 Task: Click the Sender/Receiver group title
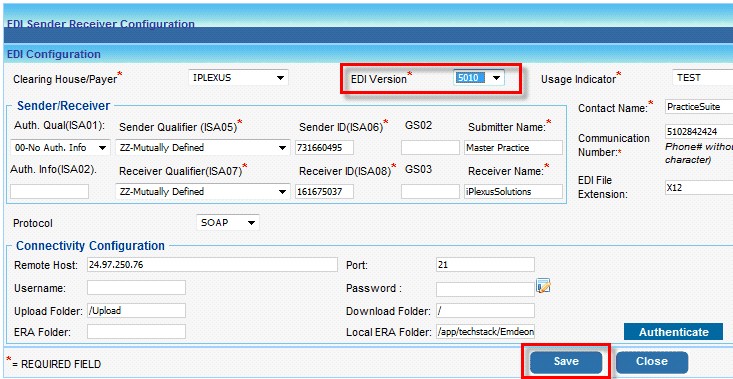click(x=64, y=106)
